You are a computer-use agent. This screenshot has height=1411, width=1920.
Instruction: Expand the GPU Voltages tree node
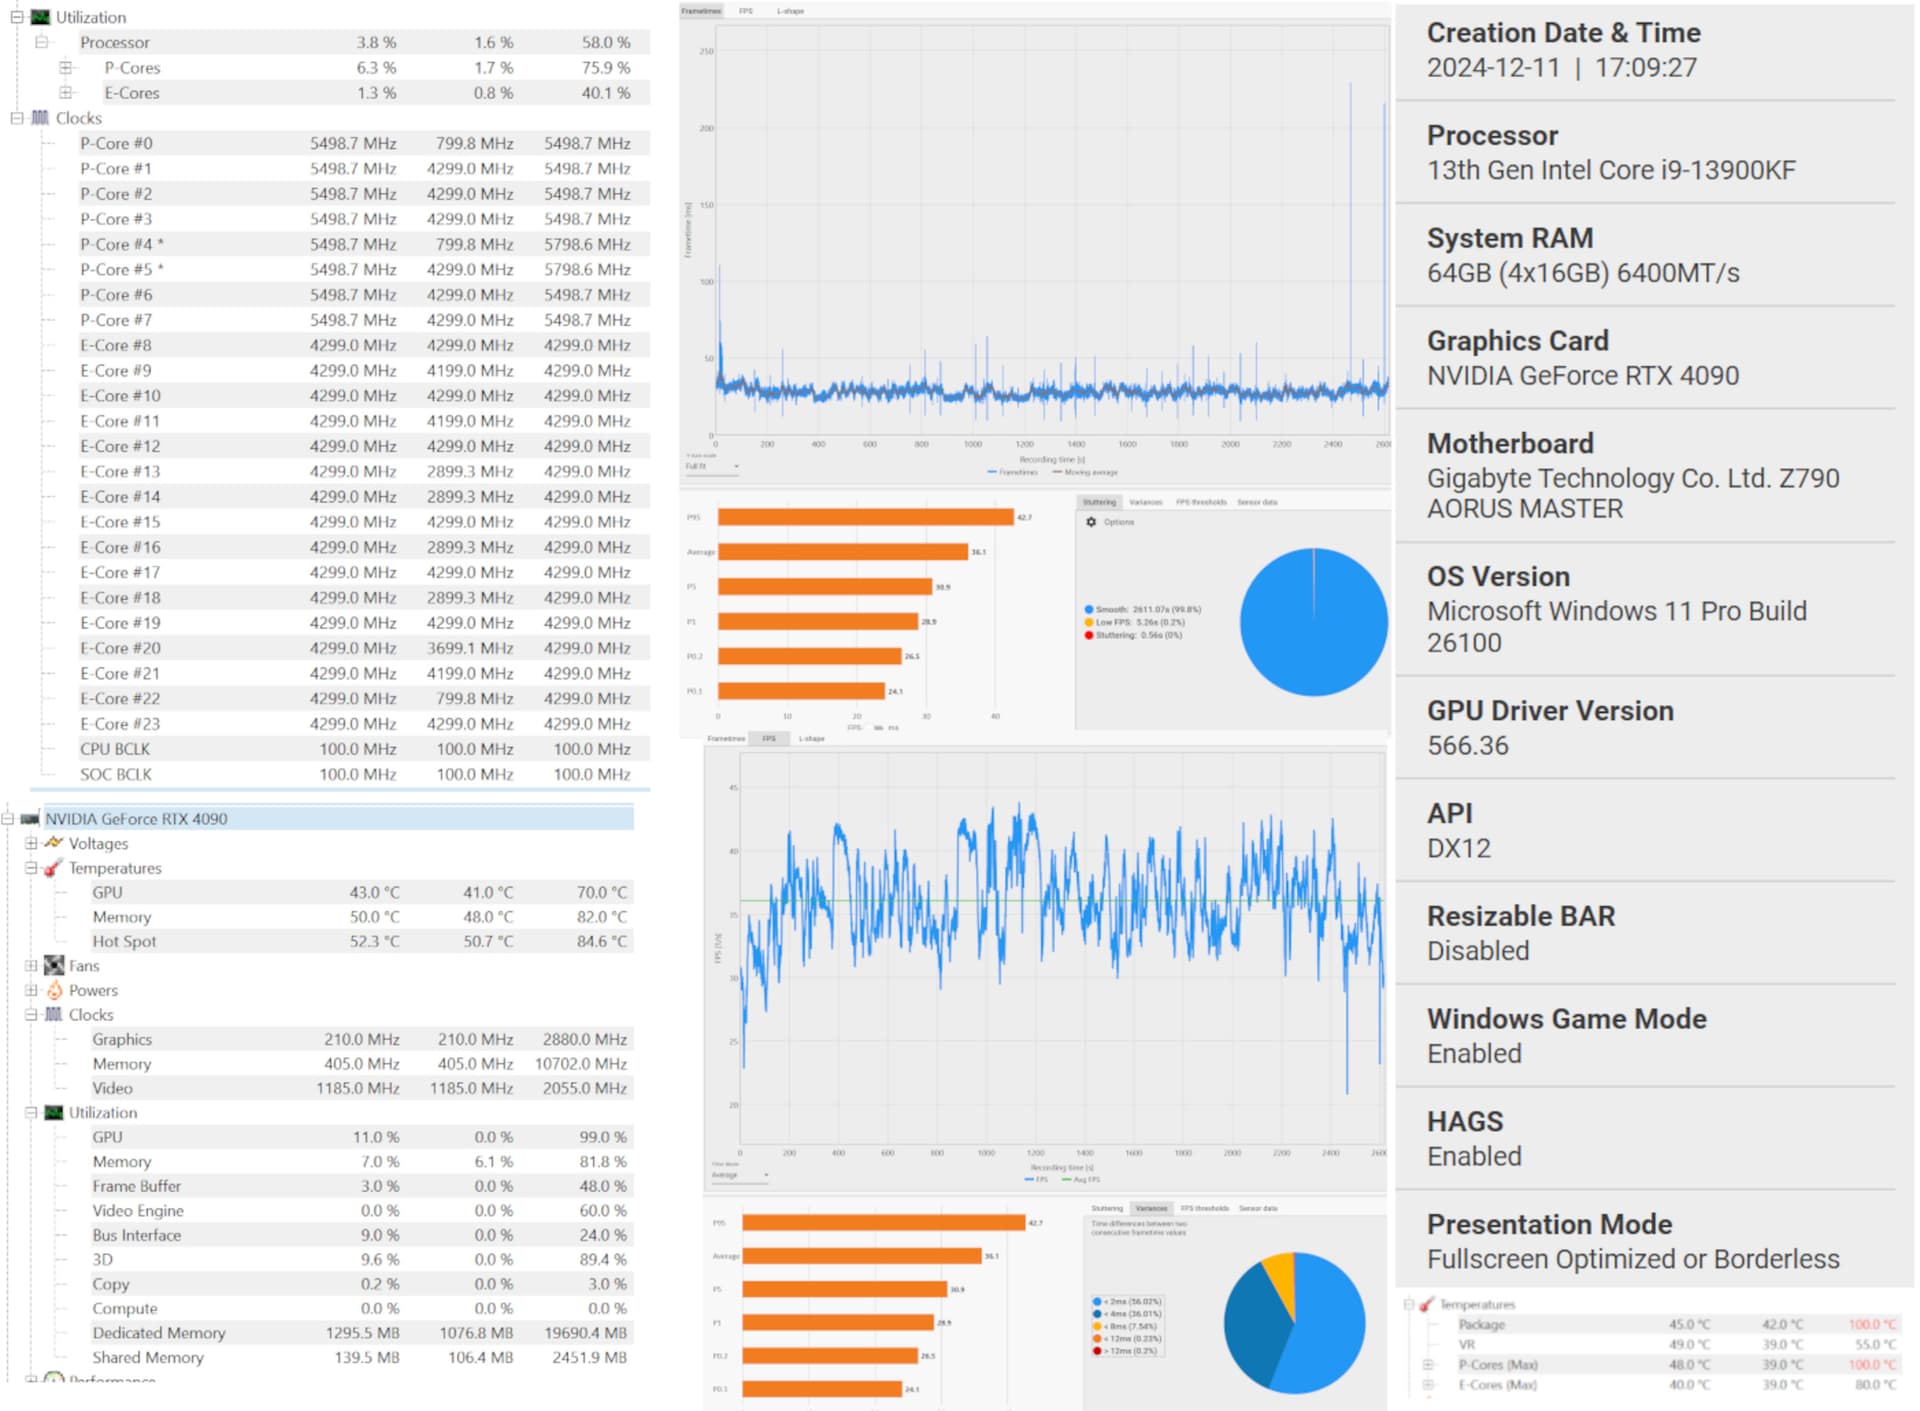coord(31,843)
